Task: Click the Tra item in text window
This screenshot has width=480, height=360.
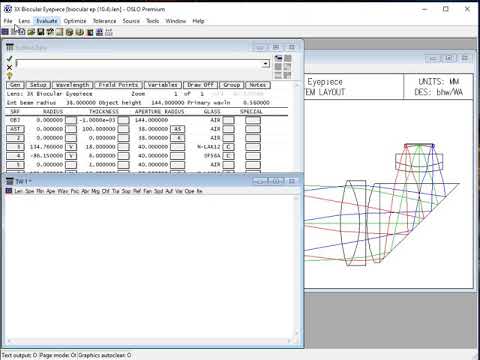Action: click(116, 191)
